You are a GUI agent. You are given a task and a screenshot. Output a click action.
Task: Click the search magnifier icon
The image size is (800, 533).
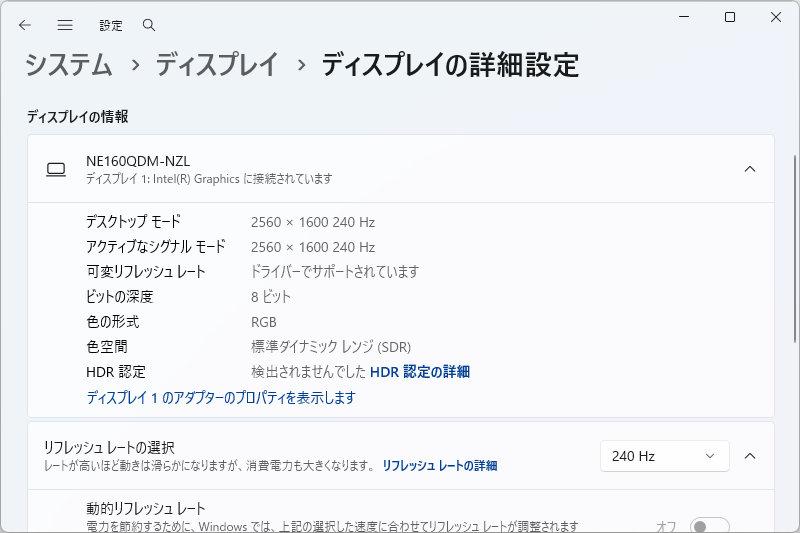coord(149,25)
